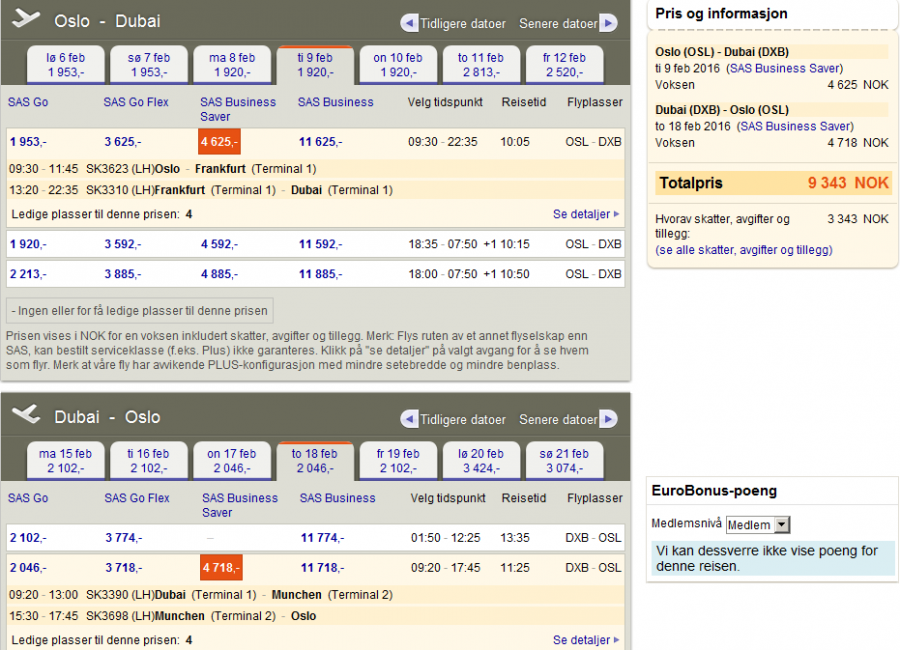This screenshot has width=900, height=650.
Task: Click the previous dates arrow for Oslo - Dubai
Action: tap(409, 23)
